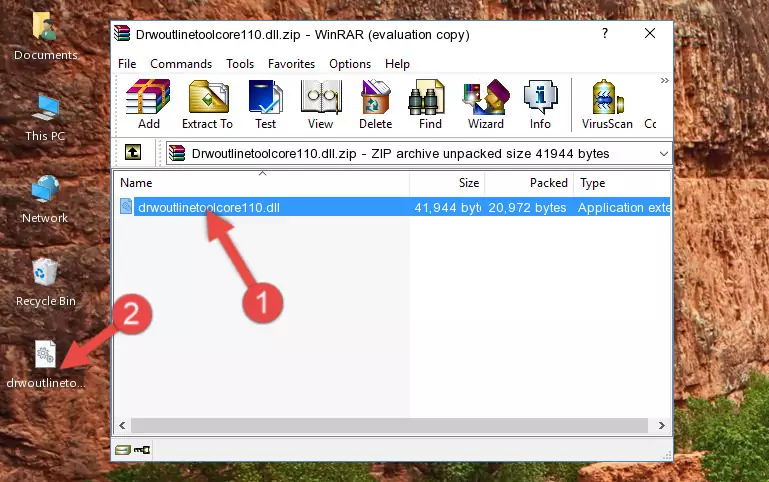The image size is (769, 482).
Task: Show archive Info
Action: (540, 104)
